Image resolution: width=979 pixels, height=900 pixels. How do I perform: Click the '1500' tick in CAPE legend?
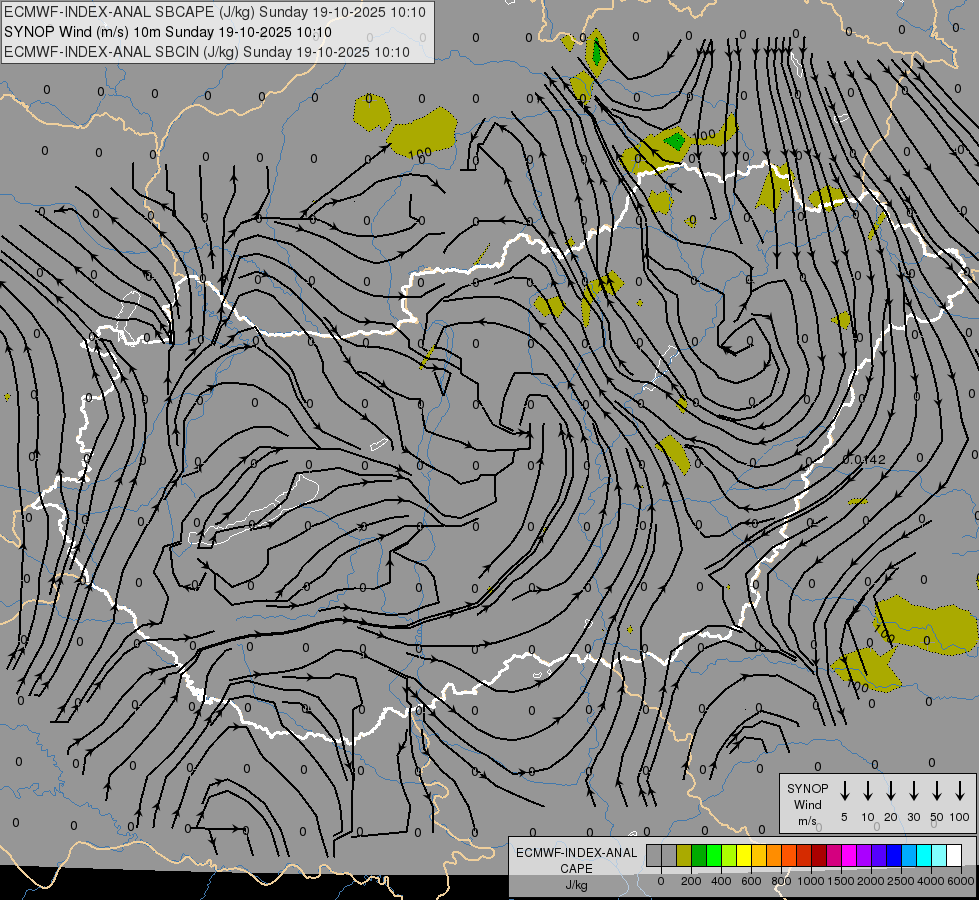(x=840, y=881)
